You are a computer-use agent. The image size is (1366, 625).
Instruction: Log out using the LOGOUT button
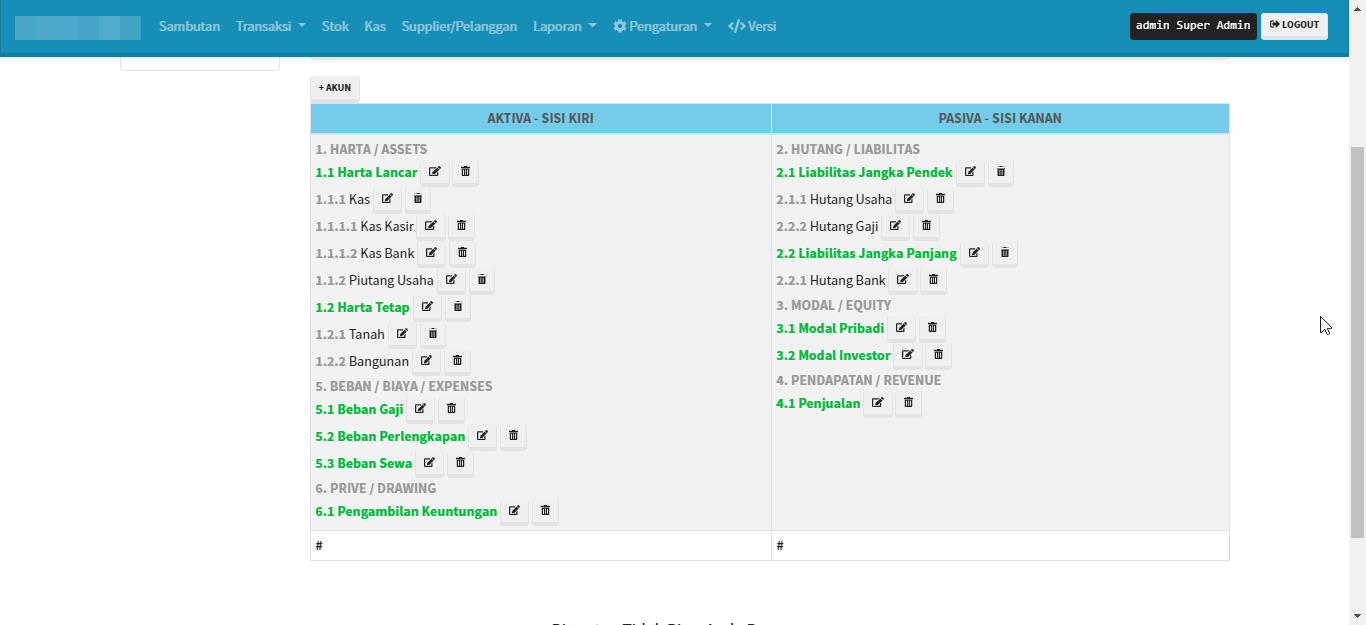(1294, 25)
